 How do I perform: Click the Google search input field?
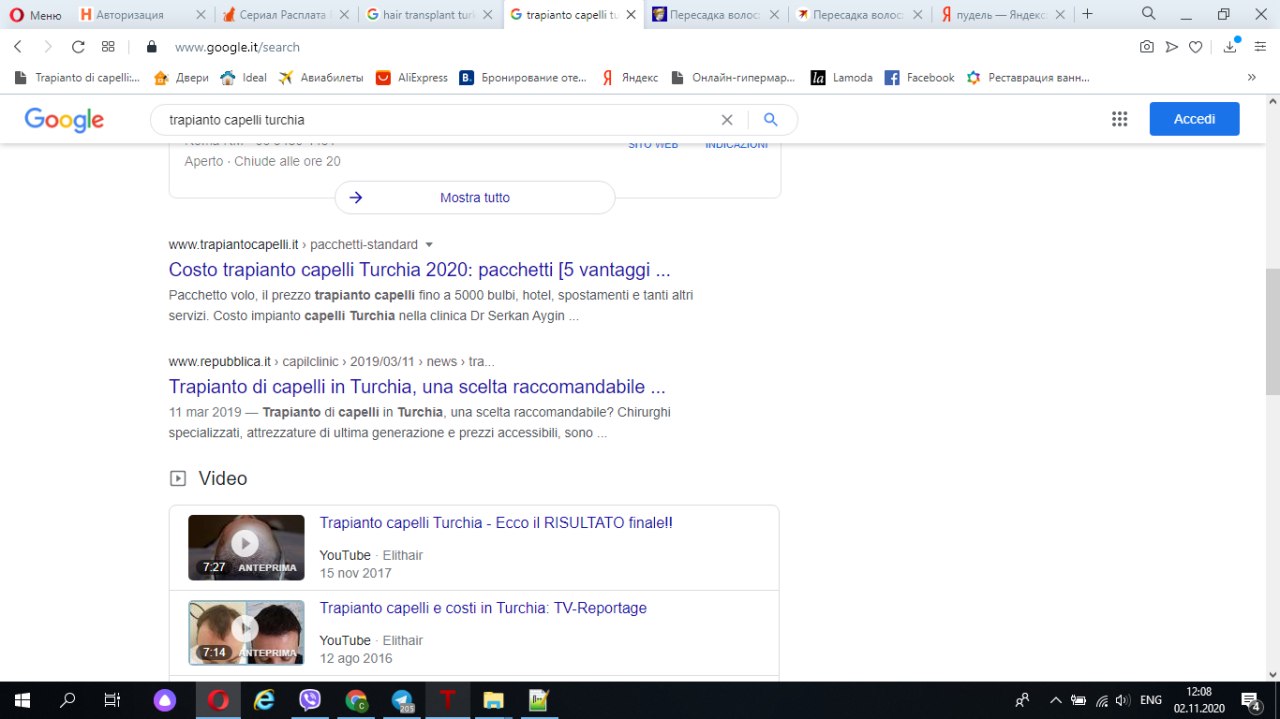[440, 120]
